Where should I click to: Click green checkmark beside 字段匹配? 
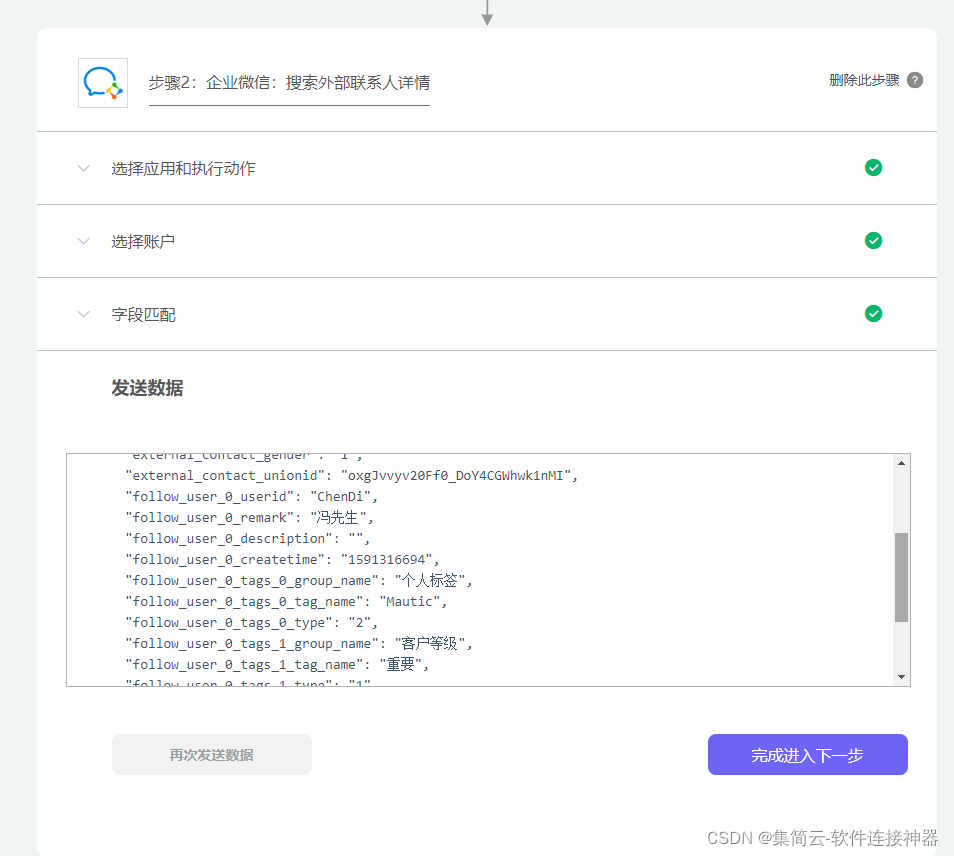(x=873, y=313)
